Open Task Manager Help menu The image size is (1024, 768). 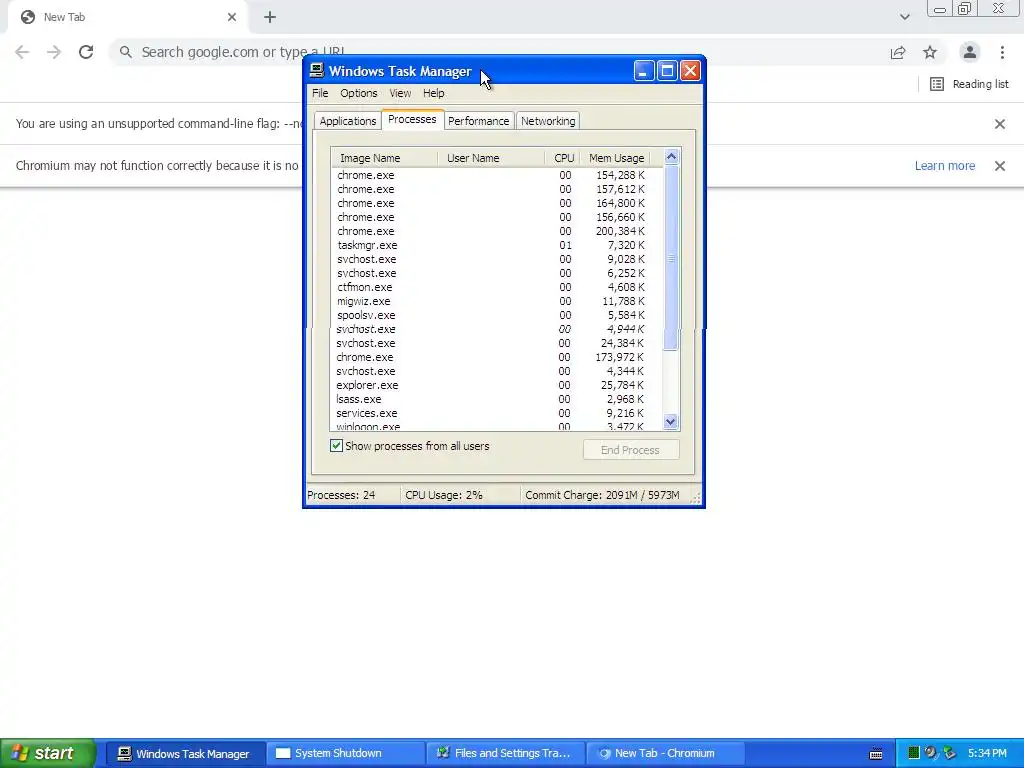pyautogui.click(x=434, y=93)
